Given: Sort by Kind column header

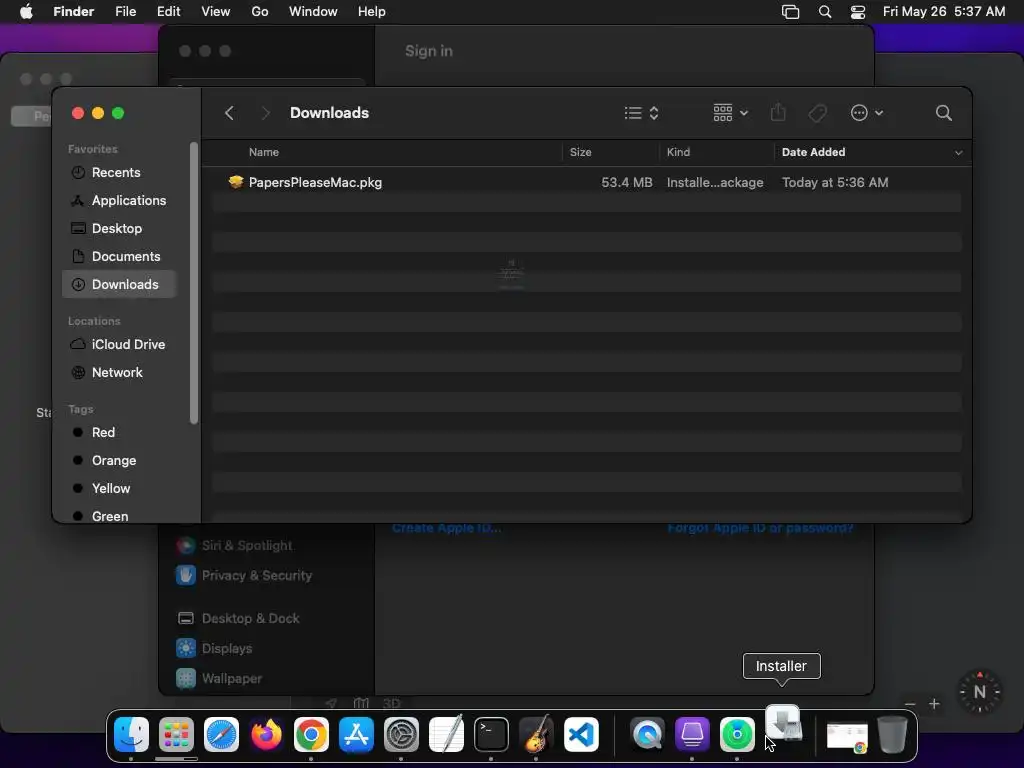Looking at the screenshot, I should tap(679, 152).
